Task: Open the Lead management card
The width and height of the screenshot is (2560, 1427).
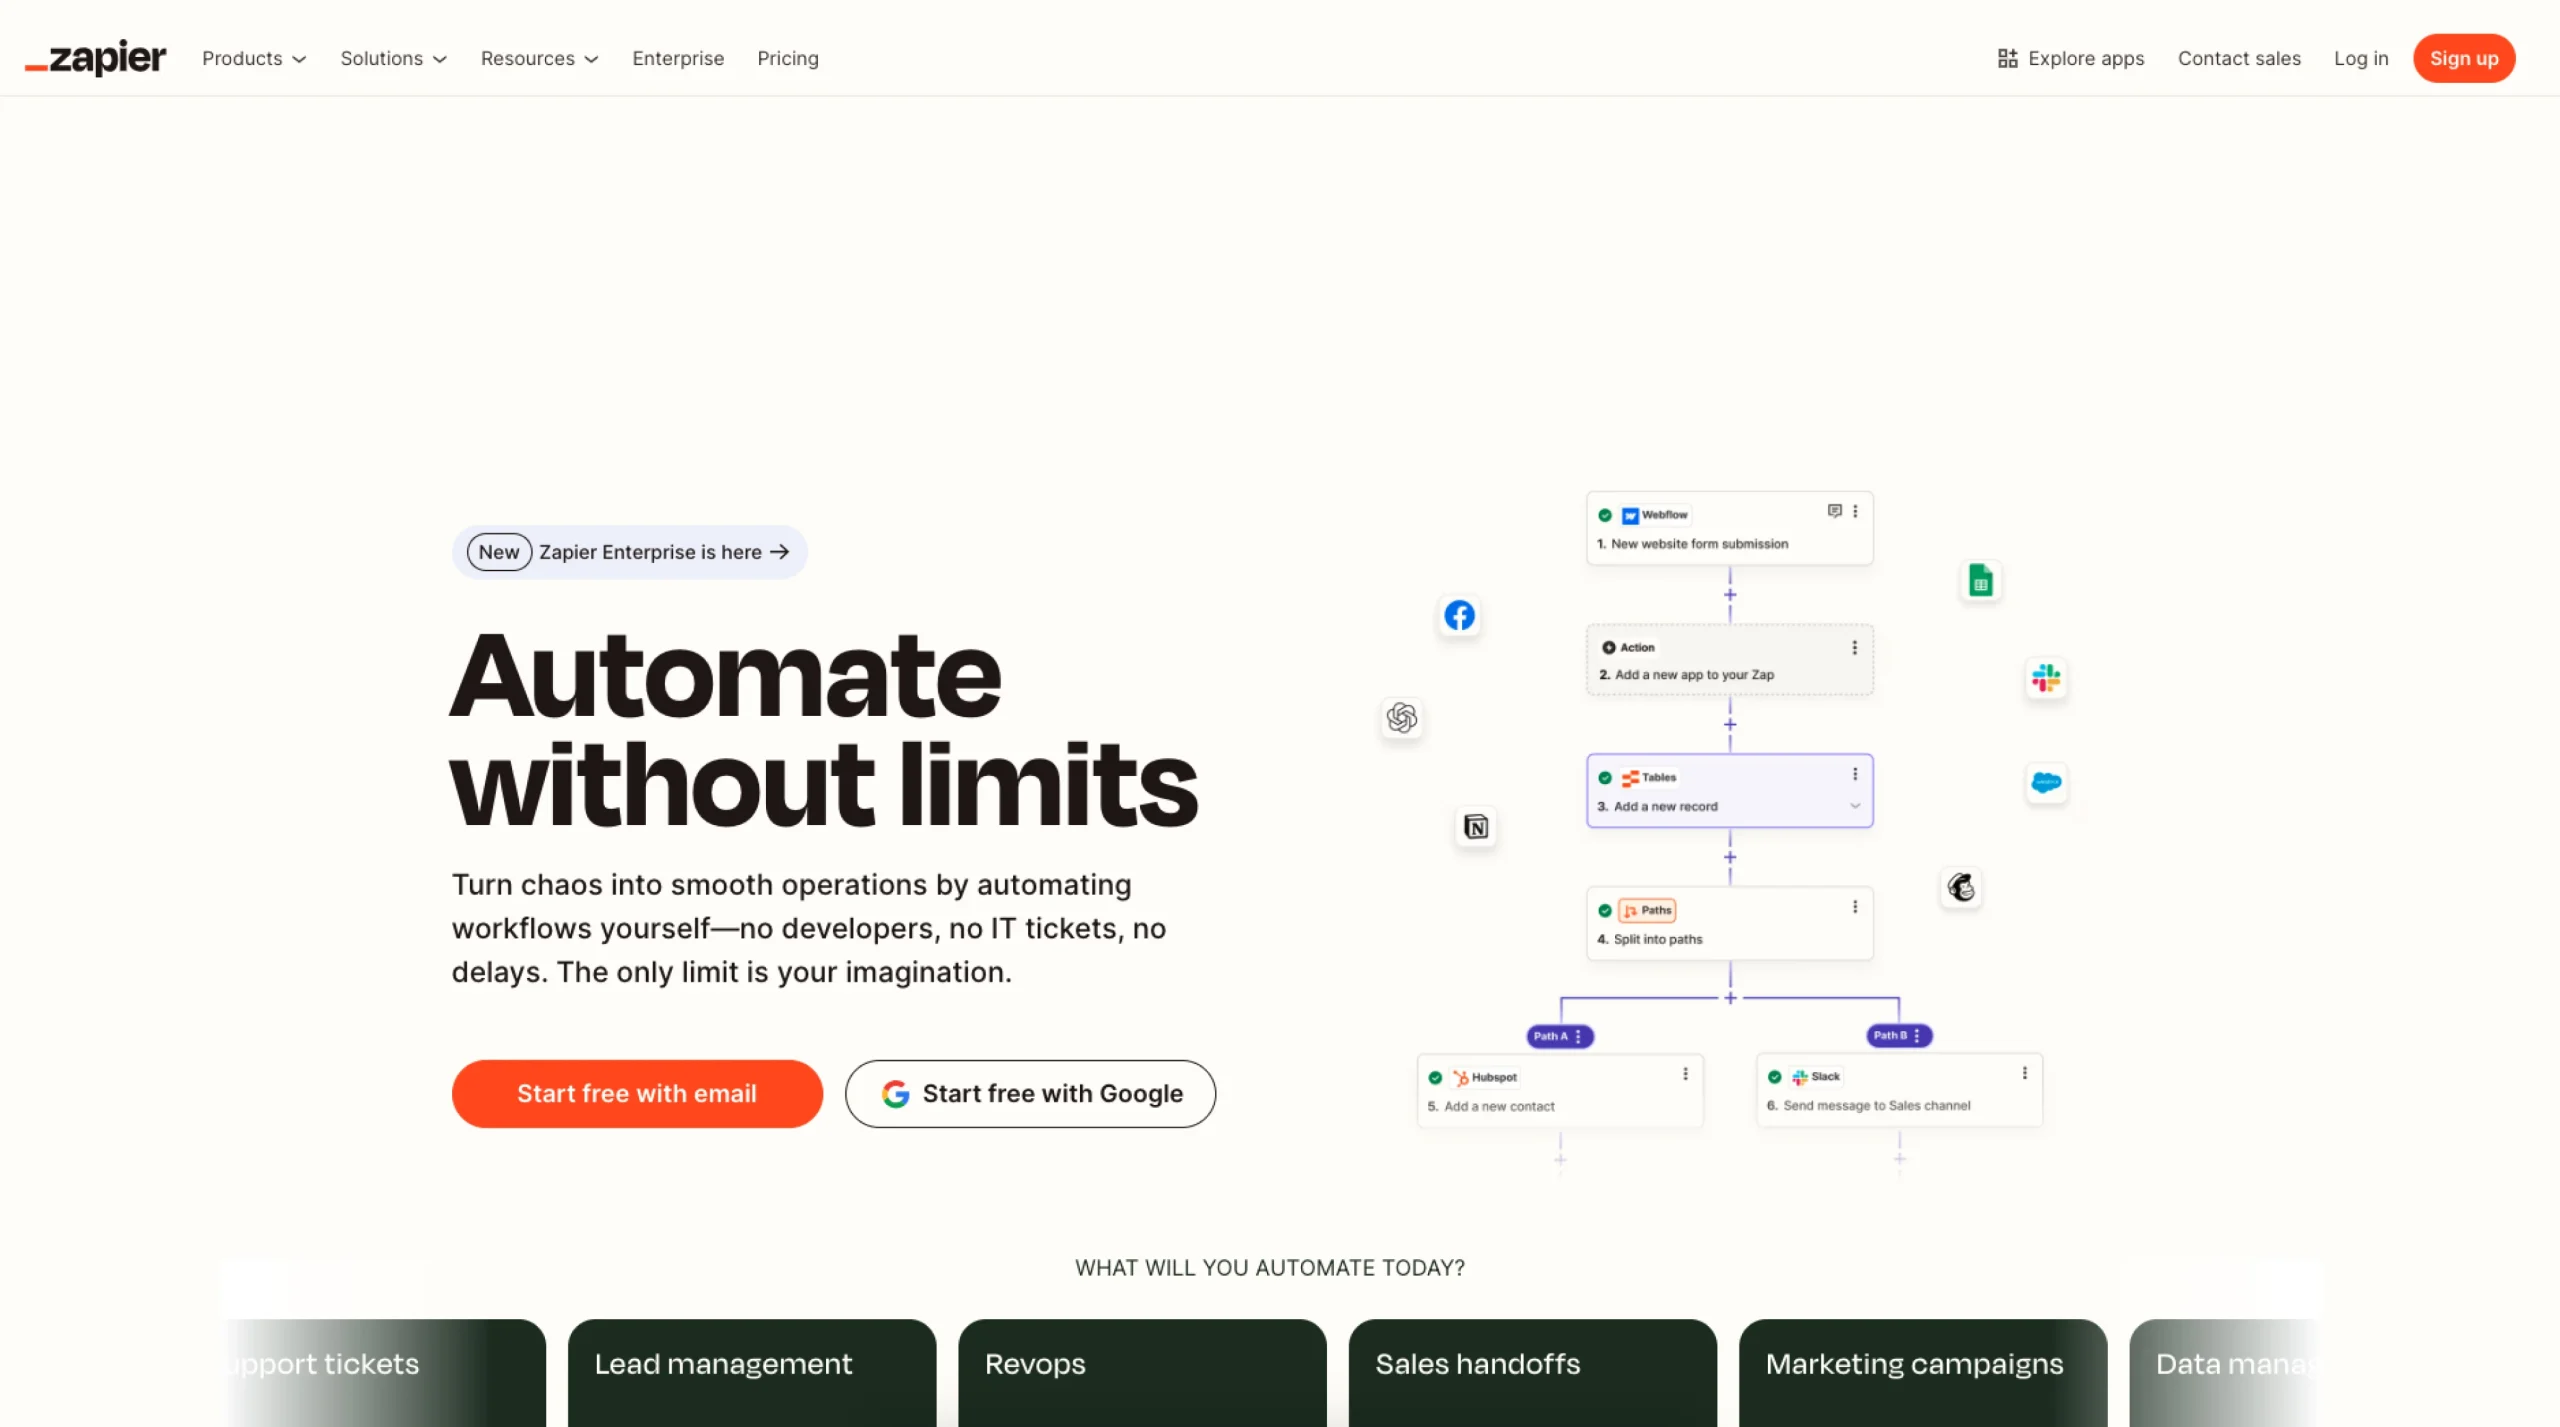Action: click(x=752, y=1372)
